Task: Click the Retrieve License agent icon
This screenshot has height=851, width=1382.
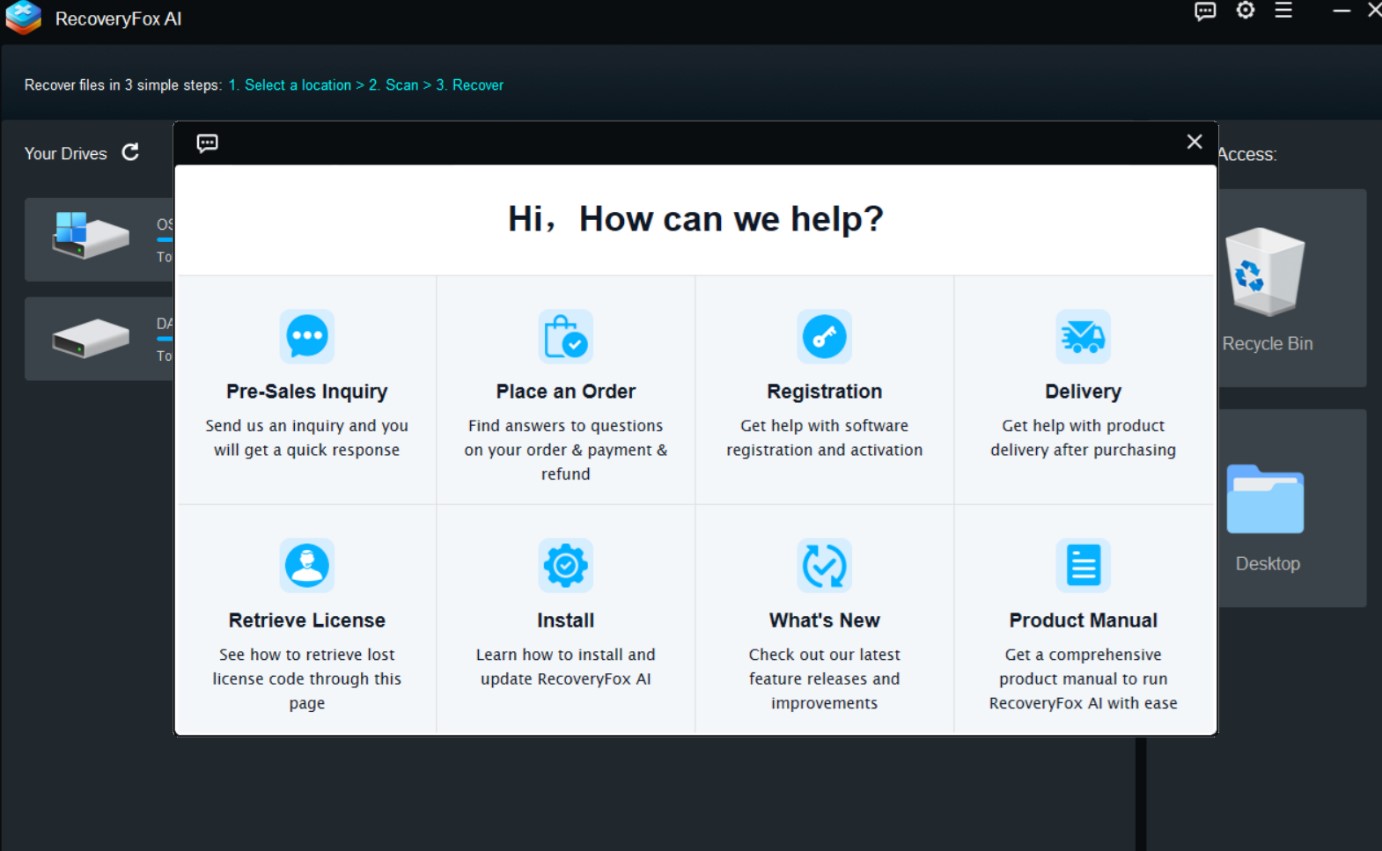Action: pos(306,566)
